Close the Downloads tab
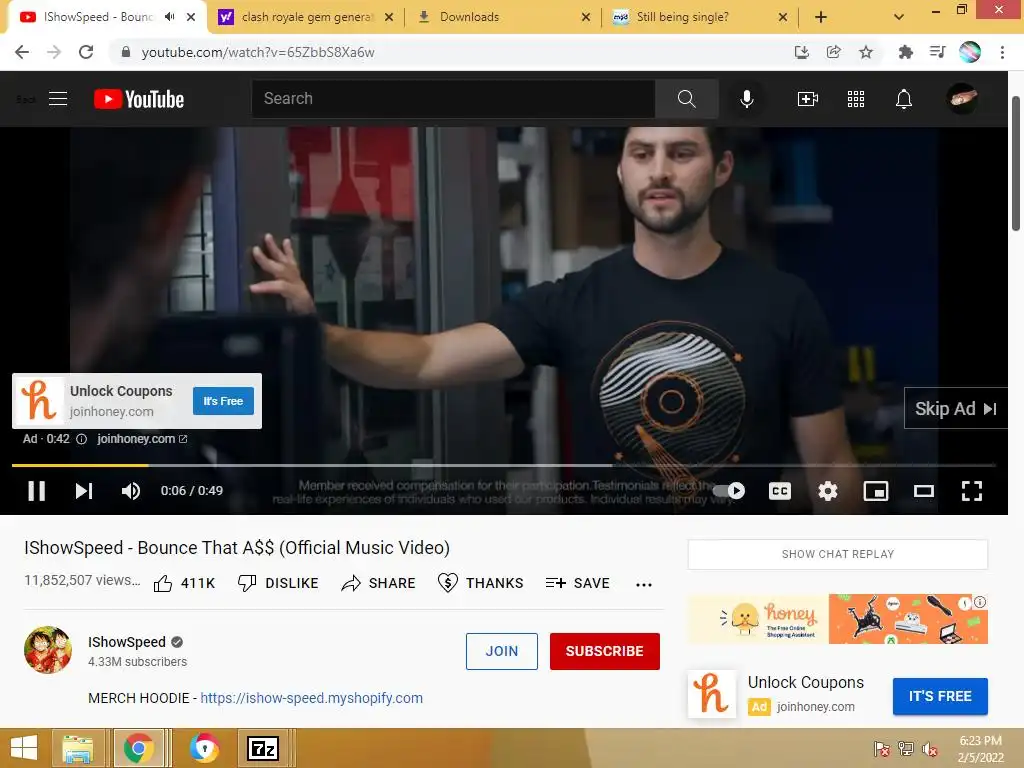 (586, 17)
